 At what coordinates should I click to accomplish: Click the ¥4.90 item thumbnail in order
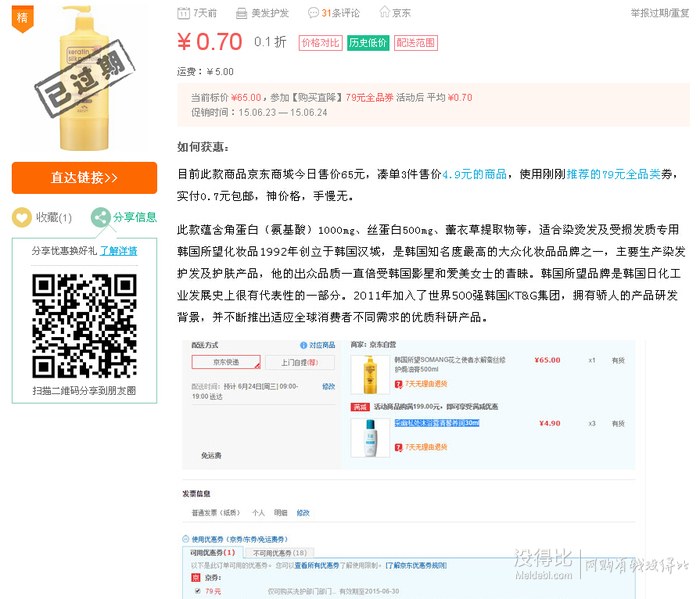(x=370, y=438)
